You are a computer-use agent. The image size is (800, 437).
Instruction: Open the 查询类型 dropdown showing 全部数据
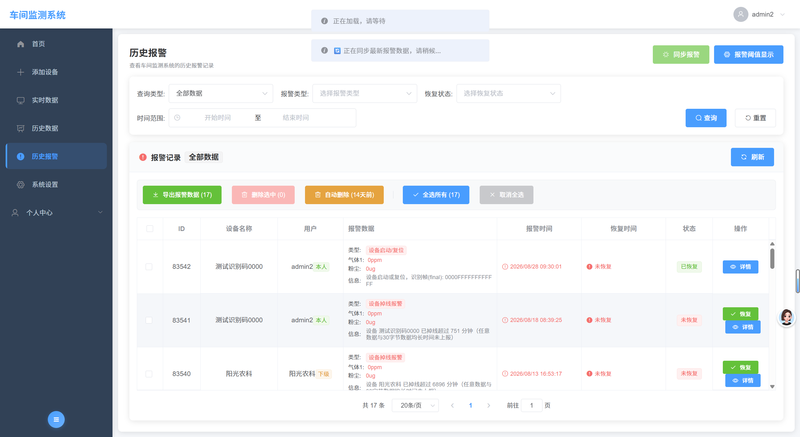(x=221, y=93)
